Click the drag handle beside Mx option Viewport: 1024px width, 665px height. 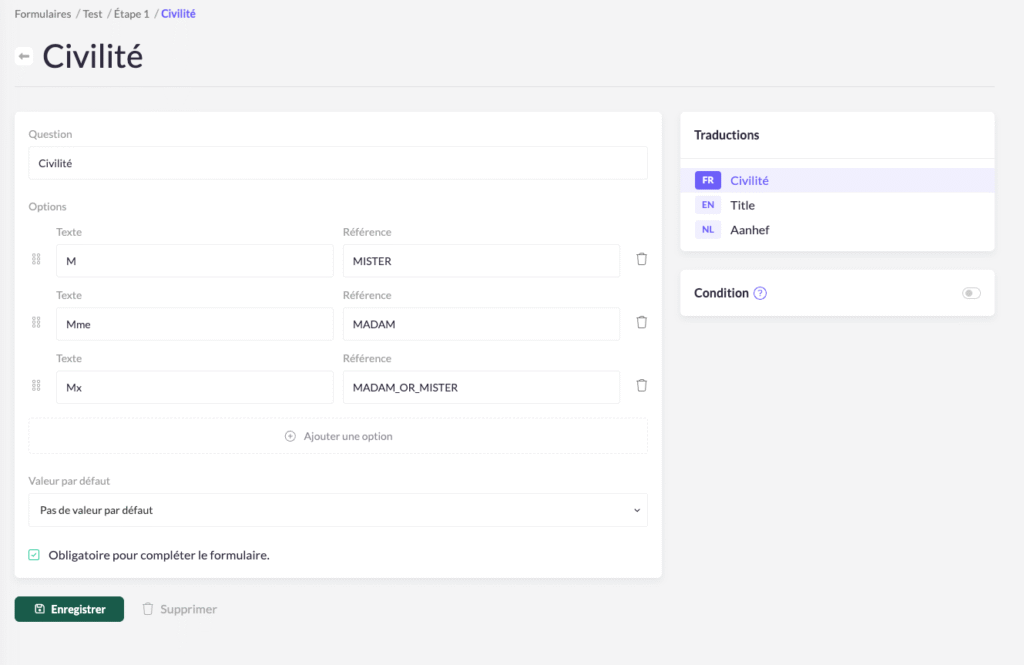pyautogui.click(x=36, y=386)
